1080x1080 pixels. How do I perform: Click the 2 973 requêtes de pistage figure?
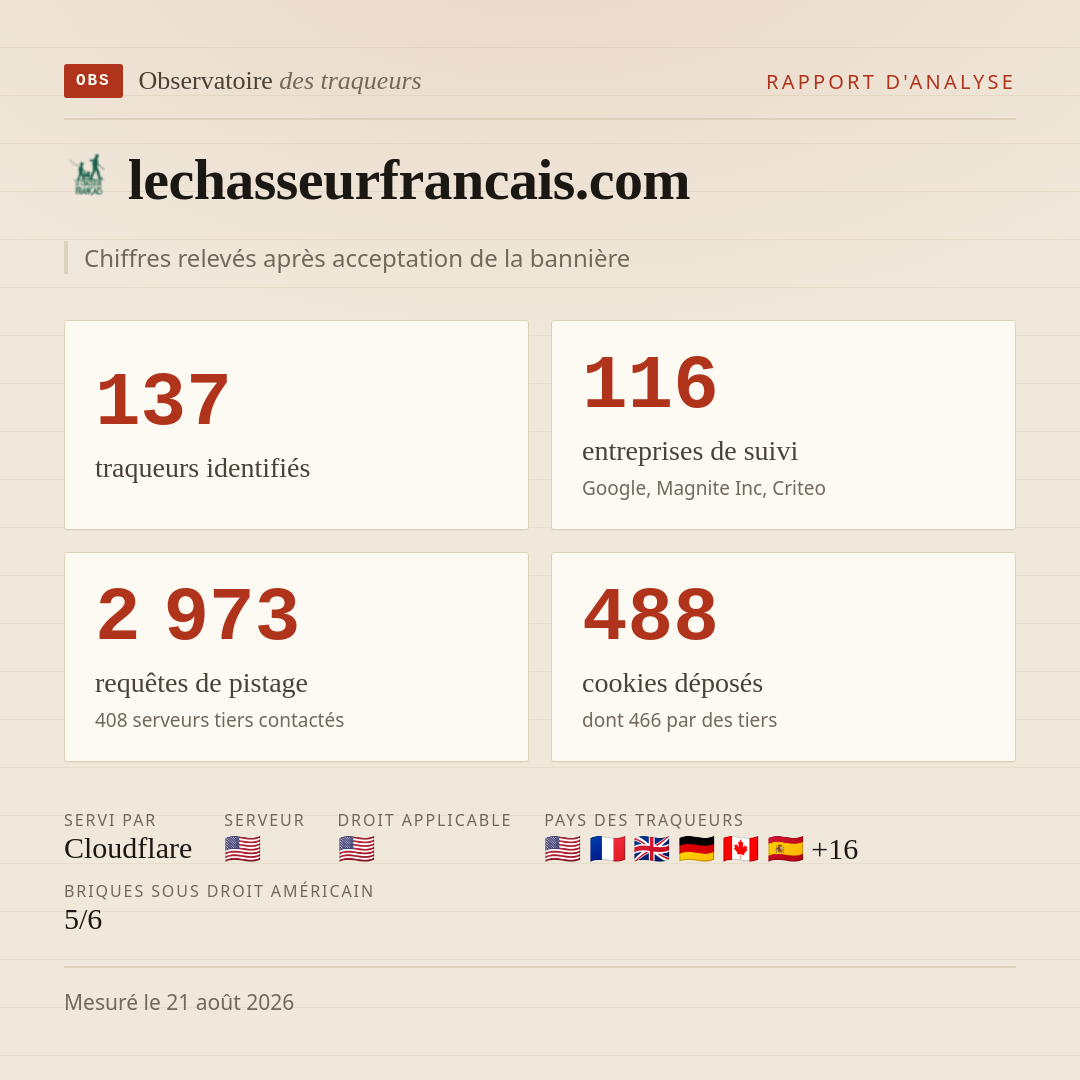tap(198, 615)
